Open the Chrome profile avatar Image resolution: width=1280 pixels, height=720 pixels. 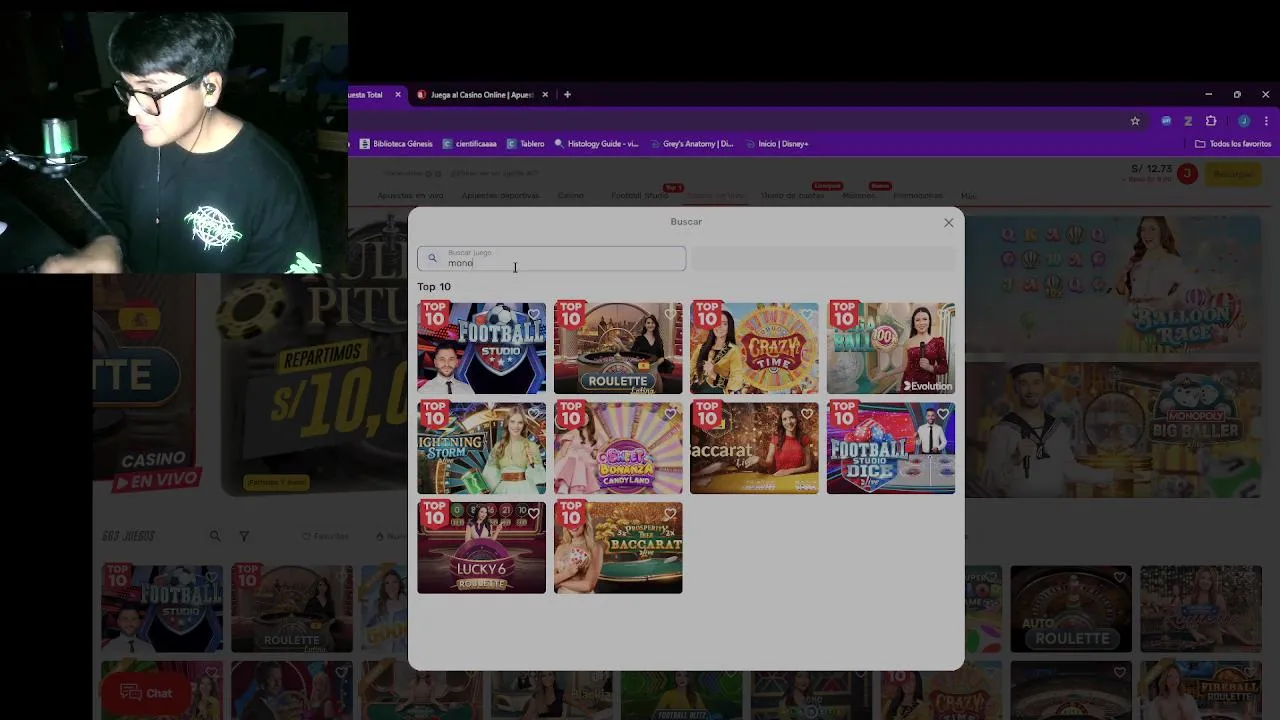pos(1244,121)
